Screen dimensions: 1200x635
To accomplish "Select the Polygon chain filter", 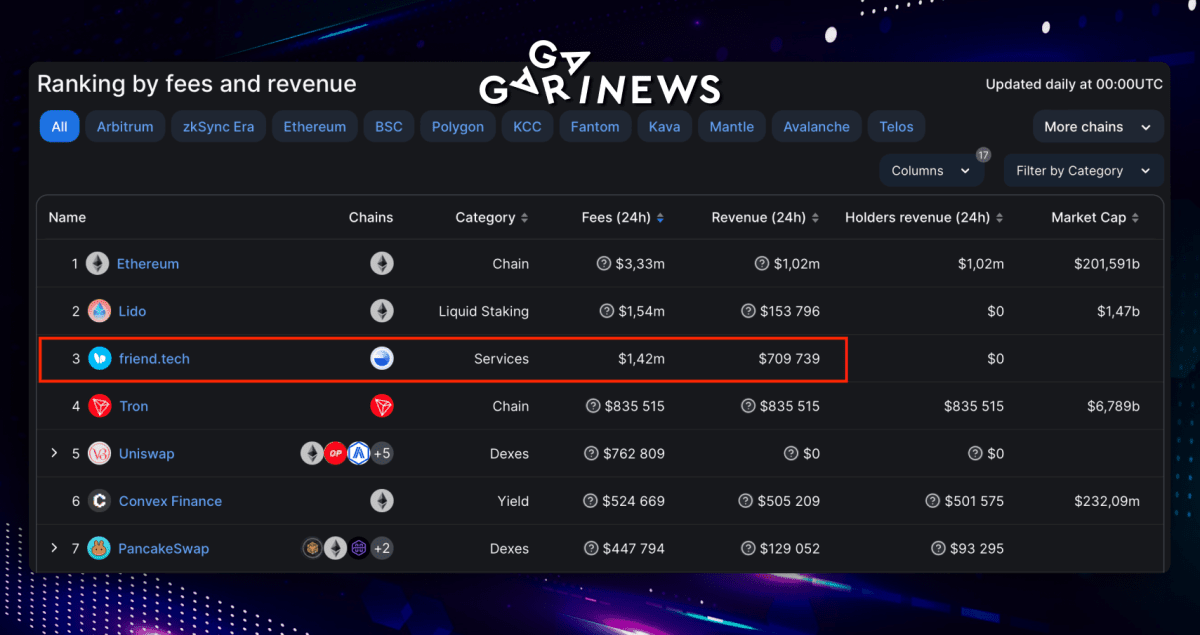I will (458, 127).
